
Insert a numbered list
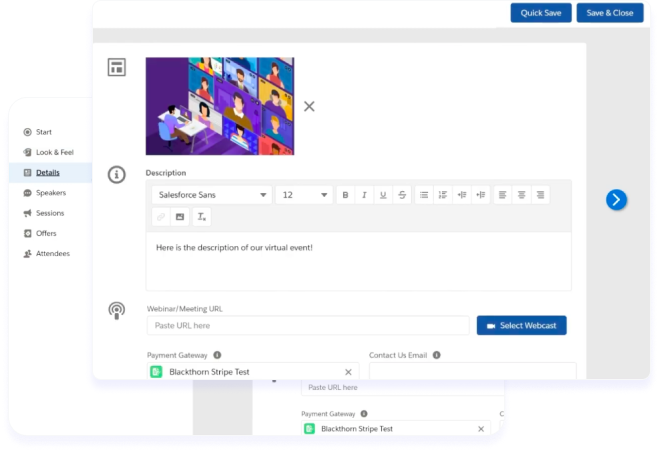[x=443, y=195]
